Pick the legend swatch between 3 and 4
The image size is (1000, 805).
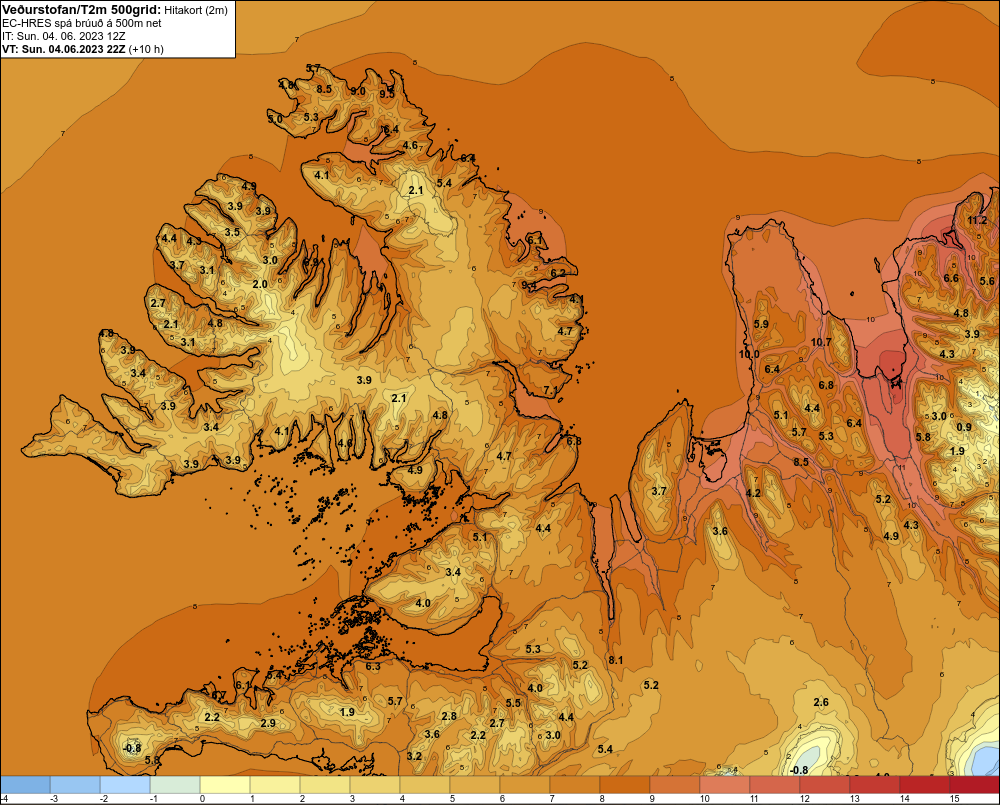point(375,785)
